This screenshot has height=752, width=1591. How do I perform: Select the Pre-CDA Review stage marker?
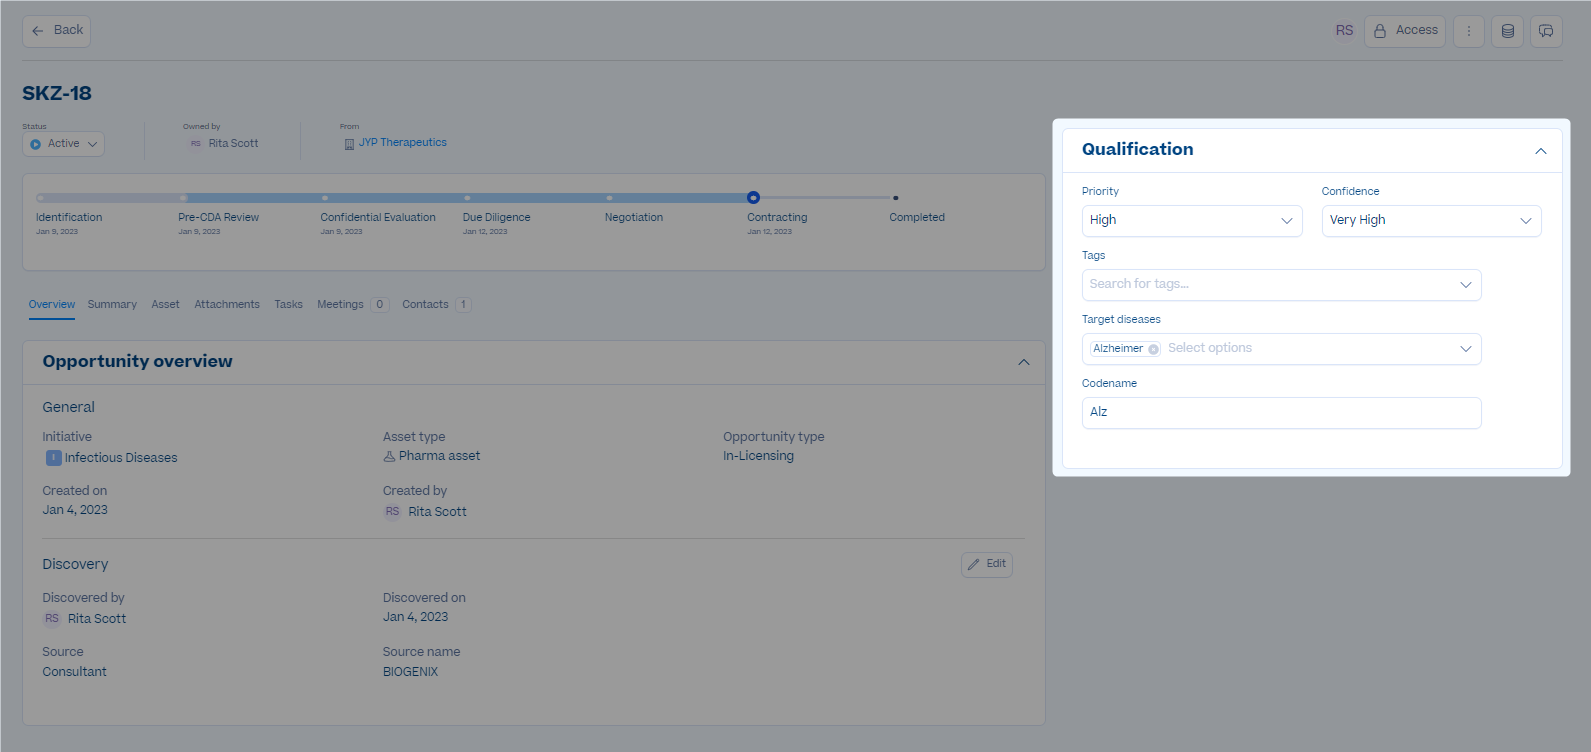click(x=183, y=198)
